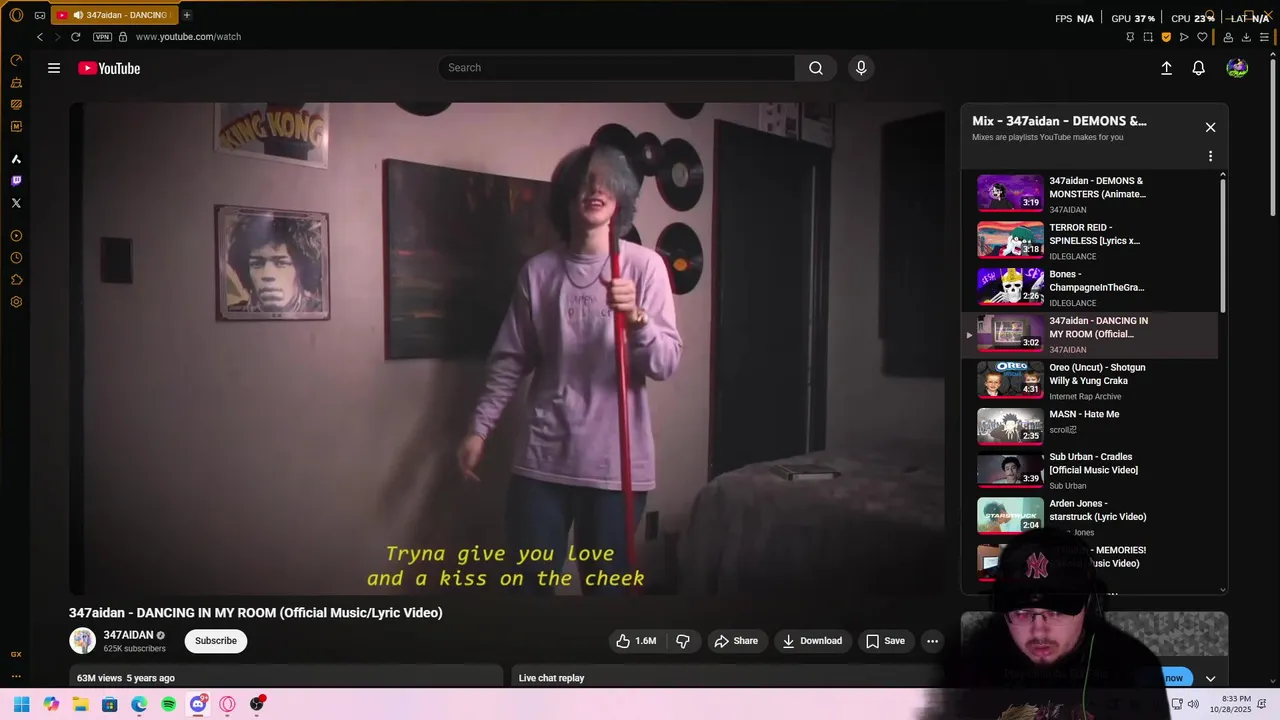Click the video player to pause
The height and width of the screenshot is (720, 1280).
[507, 349]
